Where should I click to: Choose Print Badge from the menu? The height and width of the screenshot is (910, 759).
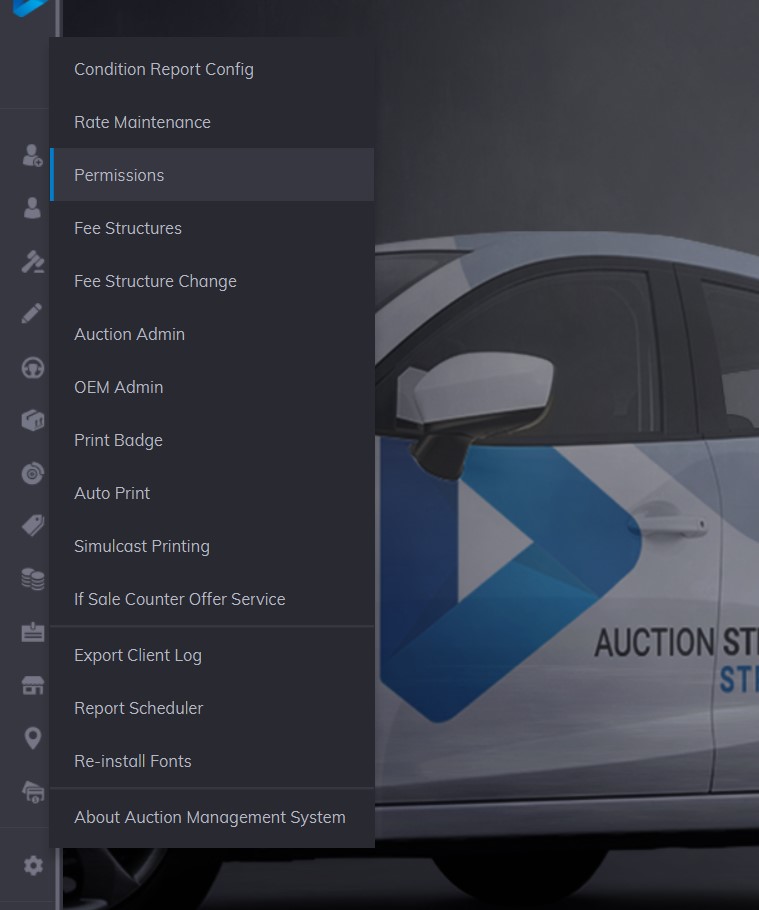[x=118, y=440]
